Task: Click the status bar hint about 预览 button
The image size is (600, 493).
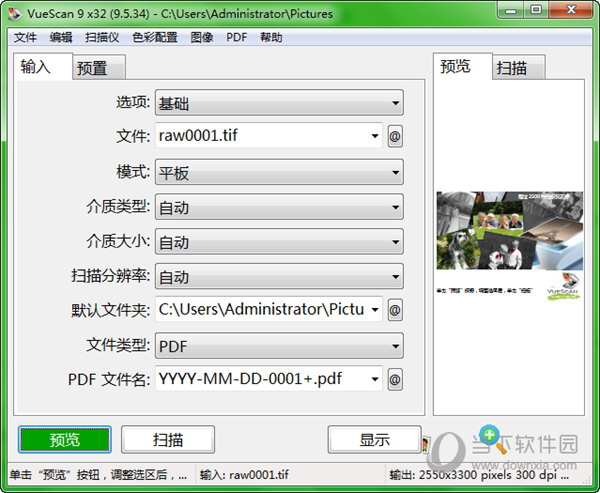Action: tap(98, 475)
